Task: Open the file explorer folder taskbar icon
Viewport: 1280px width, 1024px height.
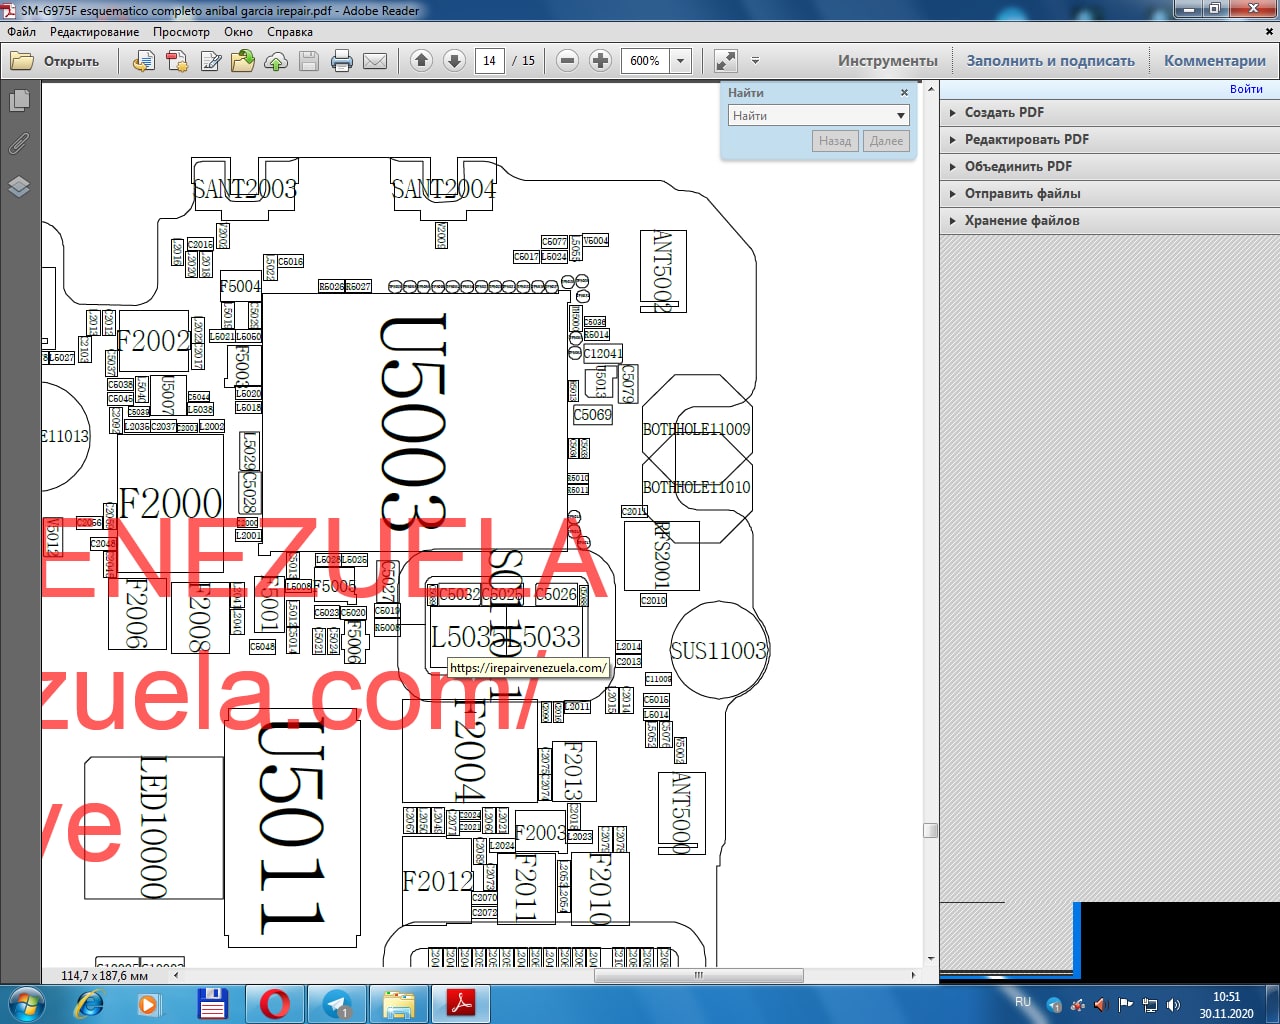Action: [x=398, y=1004]
